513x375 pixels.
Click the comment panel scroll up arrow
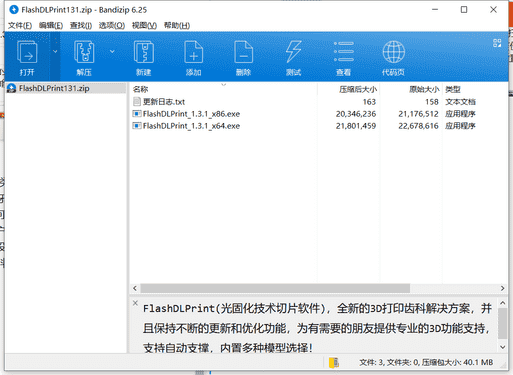click(x=503, y=303)
